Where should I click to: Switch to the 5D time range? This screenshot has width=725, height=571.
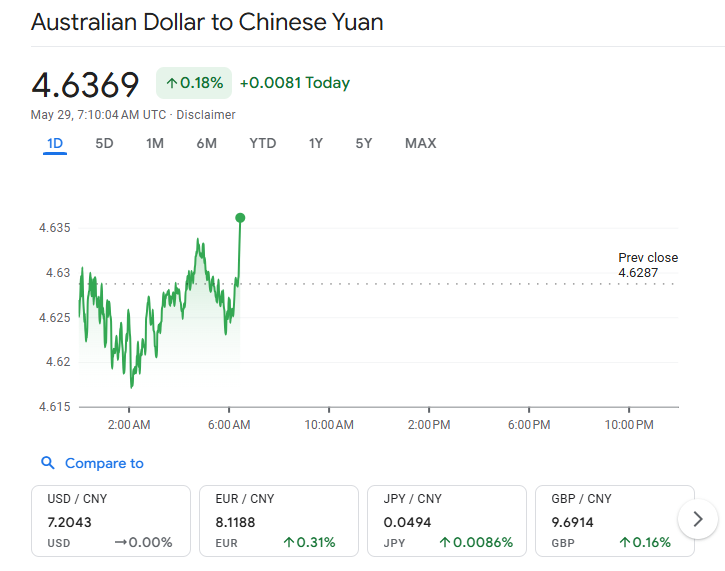click(x=104, y=143)
